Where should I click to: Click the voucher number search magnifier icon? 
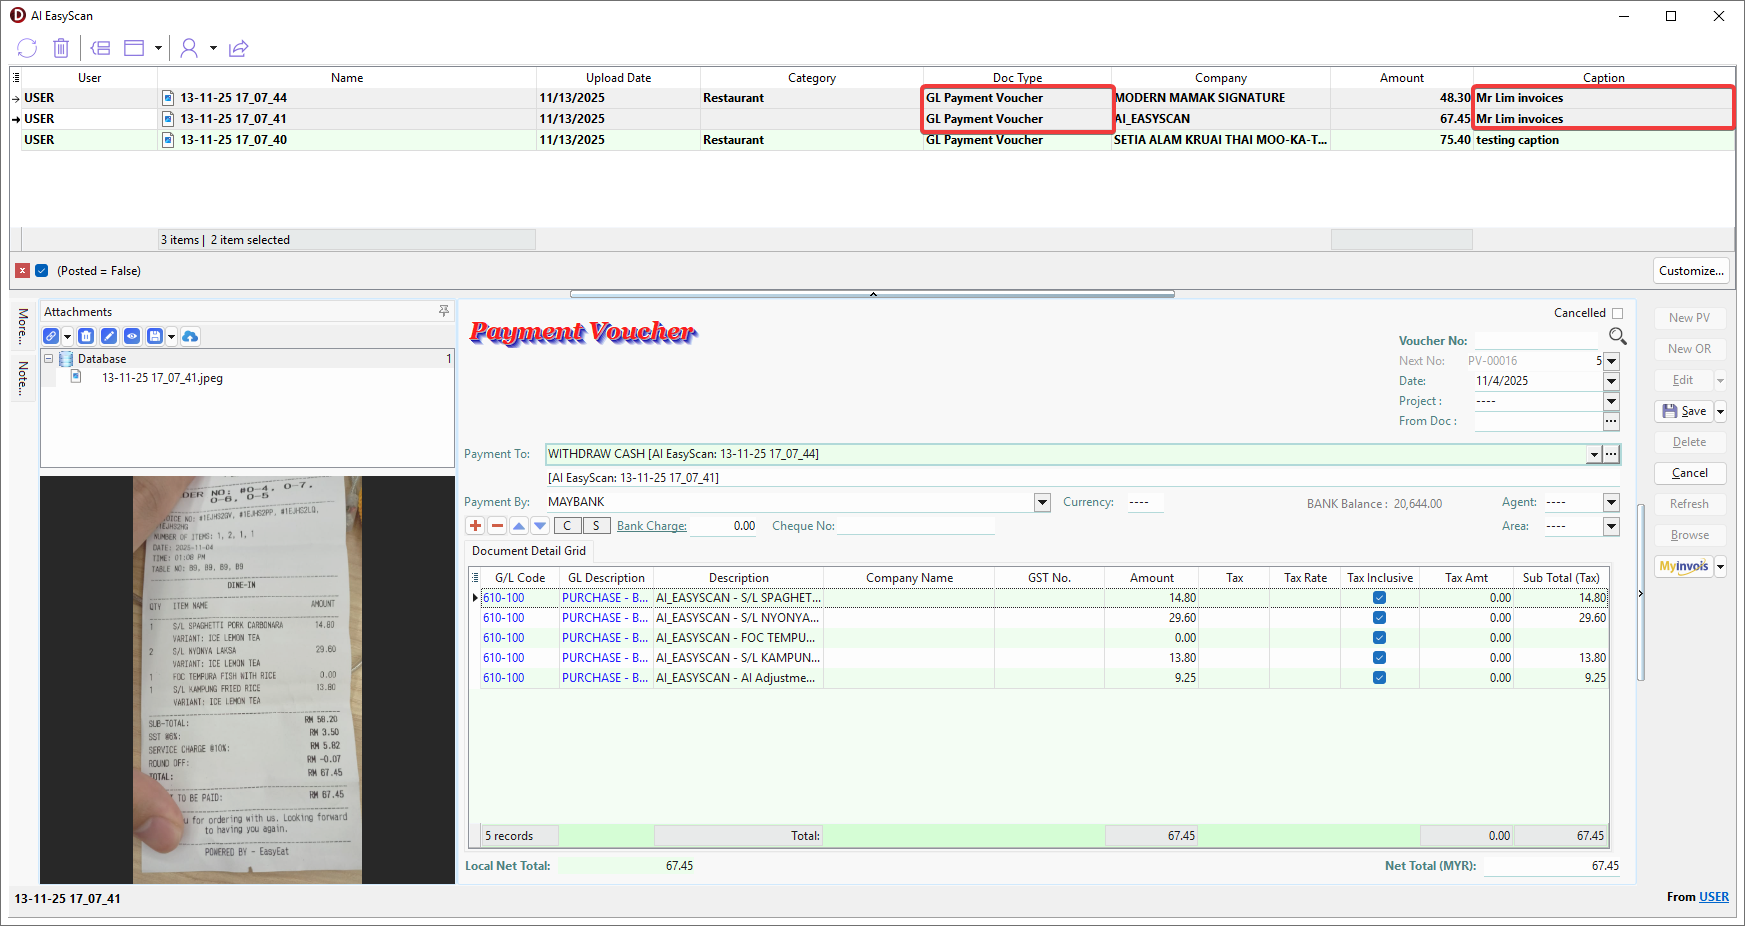[1617, 337]
